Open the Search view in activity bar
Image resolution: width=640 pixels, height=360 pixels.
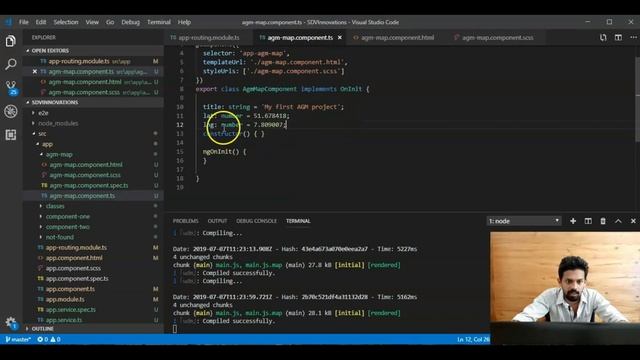click(11, 64)
